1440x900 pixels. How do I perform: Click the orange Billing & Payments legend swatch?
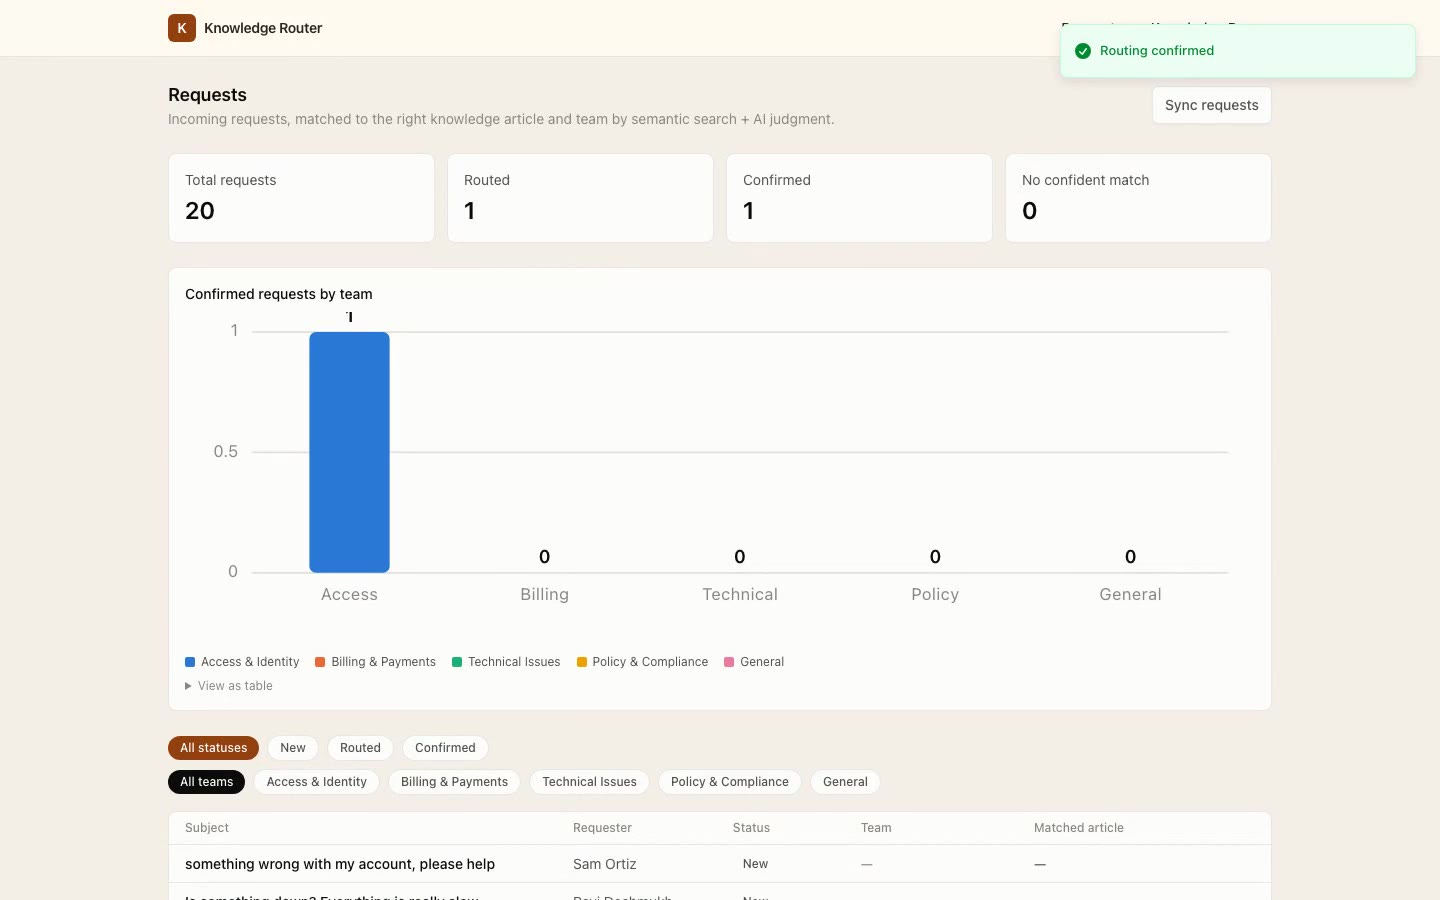click(x=320, y=662)
